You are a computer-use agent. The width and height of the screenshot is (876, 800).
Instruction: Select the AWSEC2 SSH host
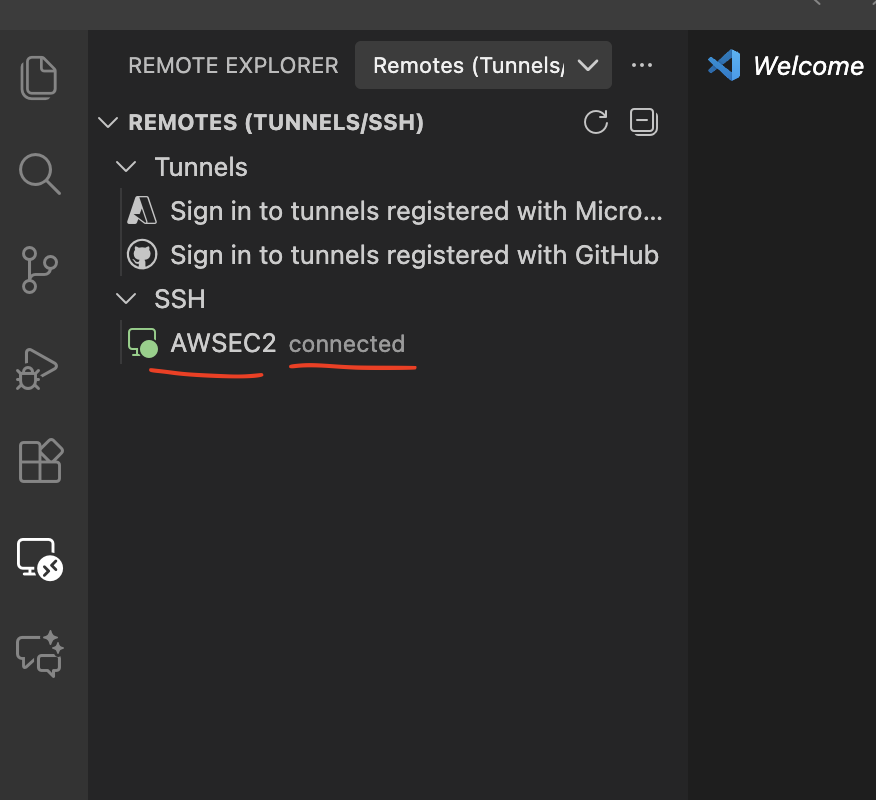tap(222, 343)
